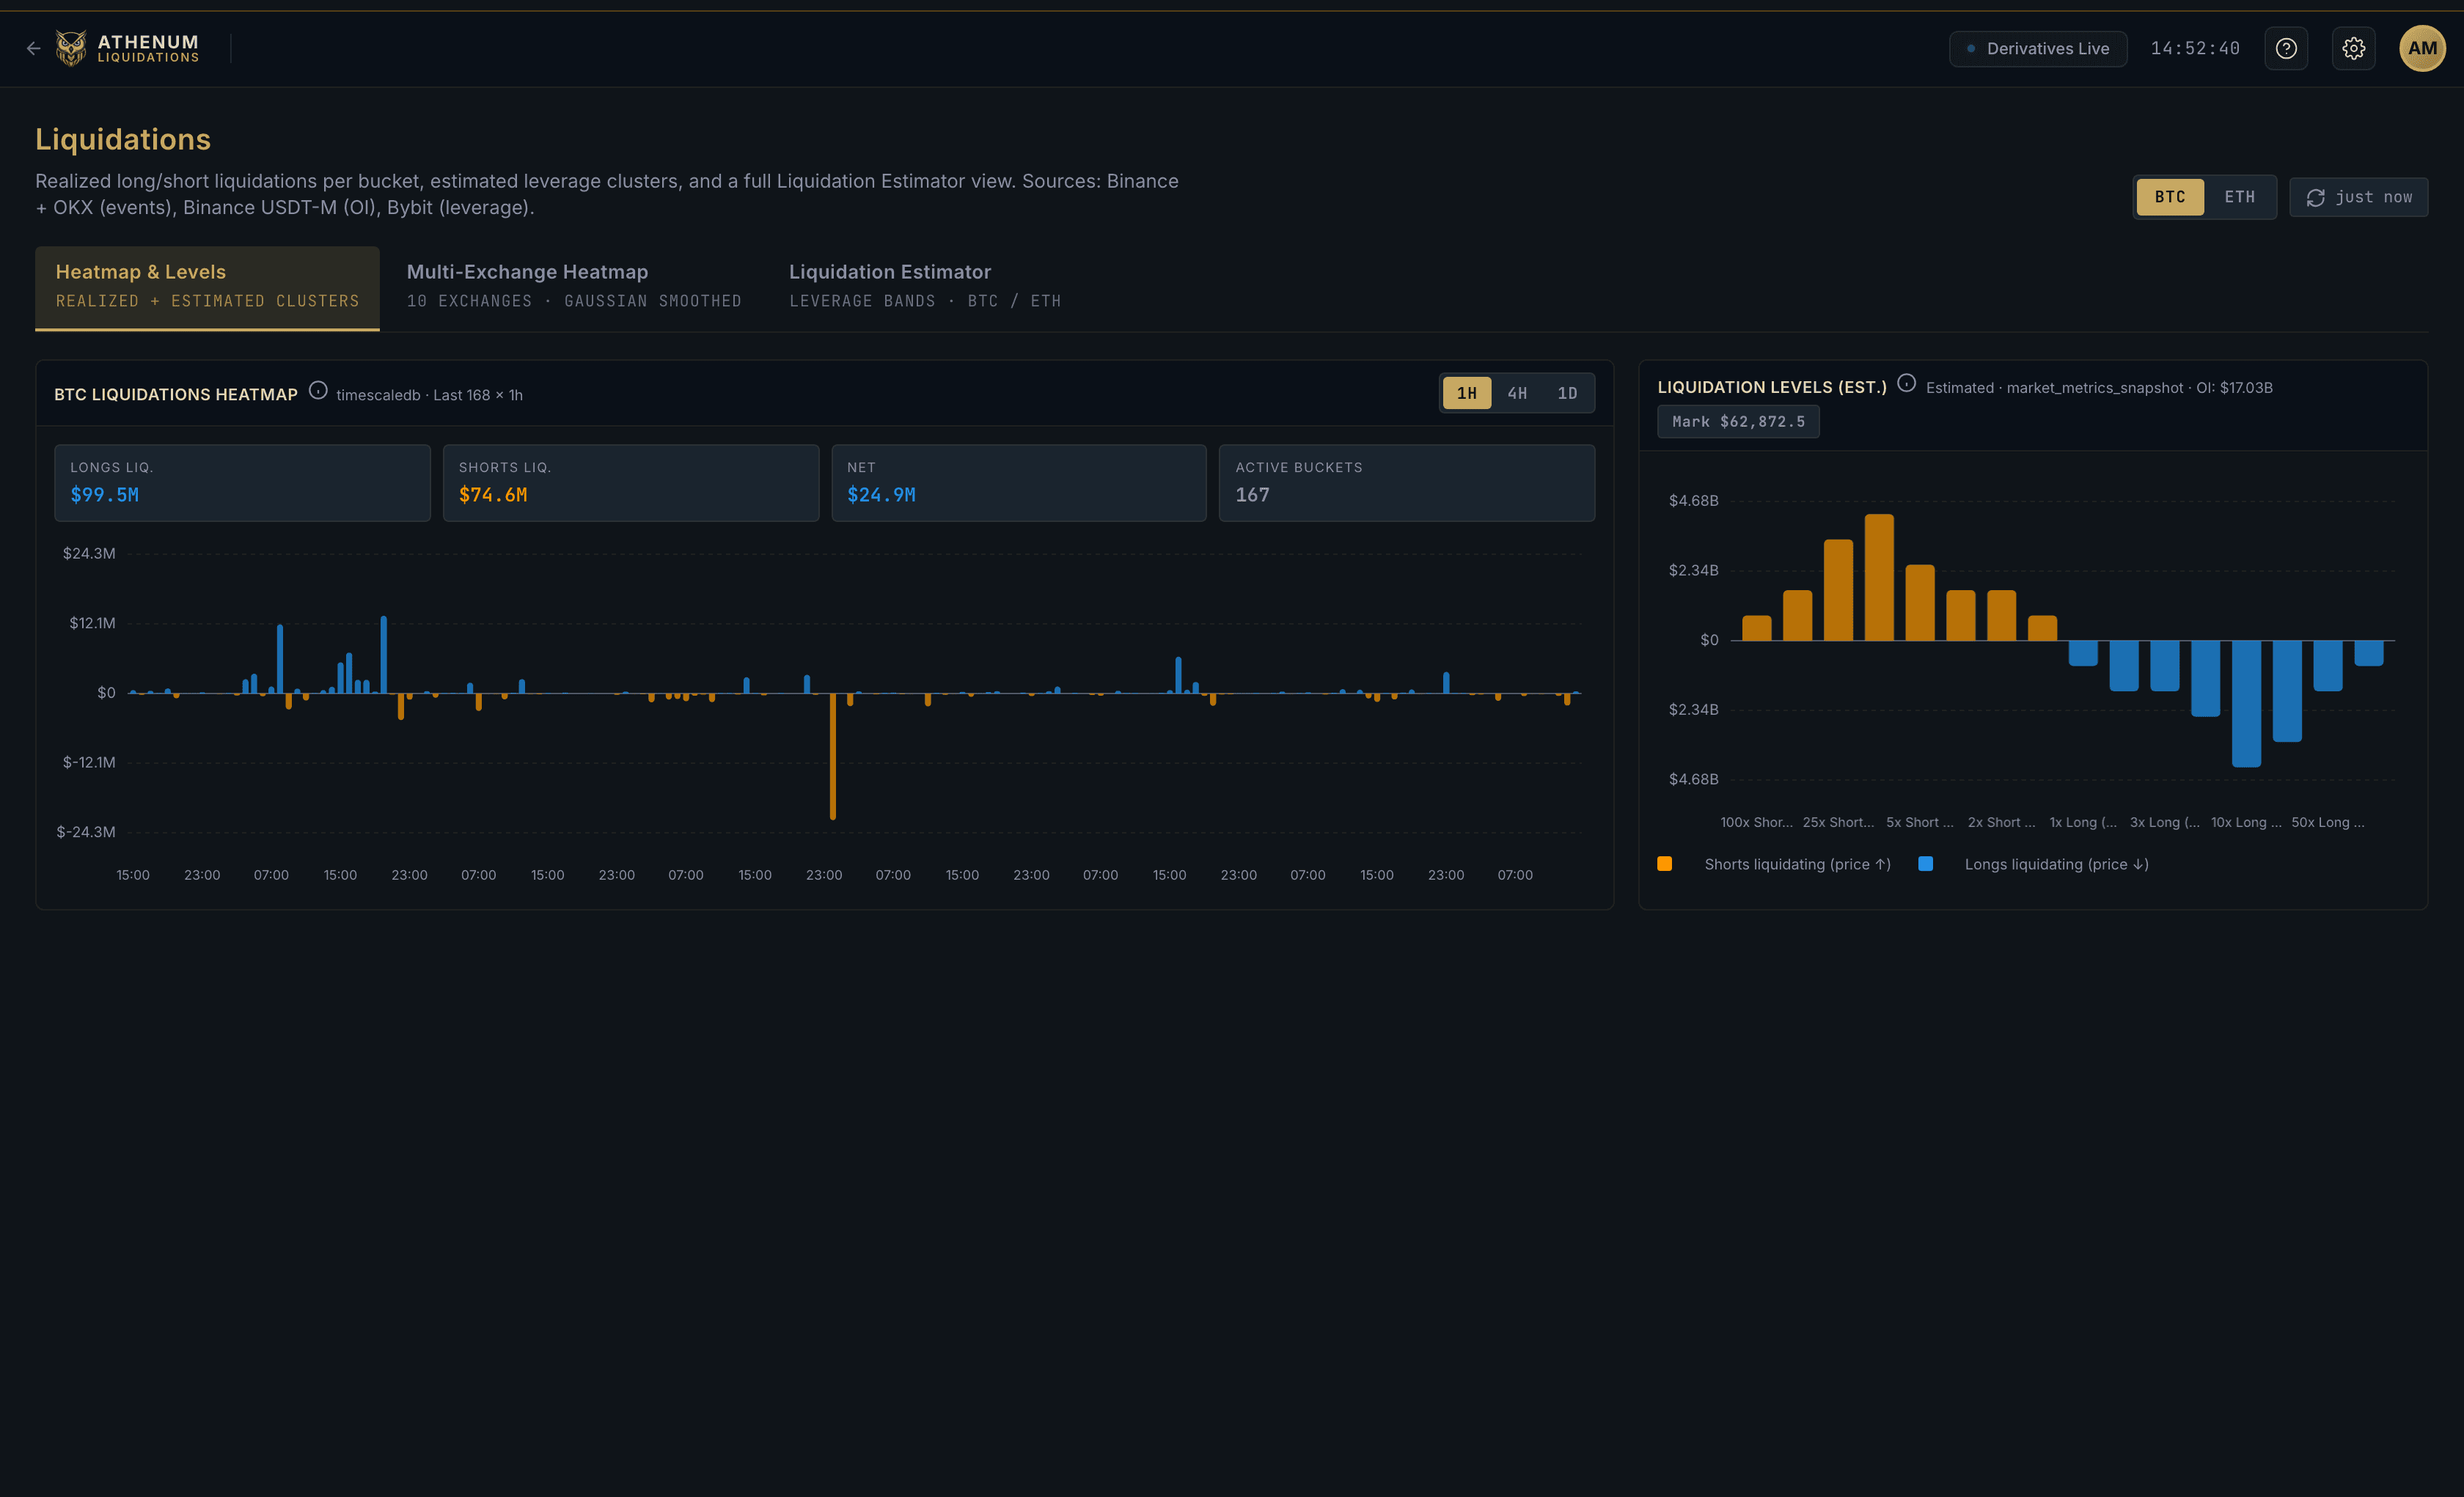Screen dimensions: 2464x1497
Task: Click Longs liquidating (price ↓) legend label
Action: (x=2056, y=865)
